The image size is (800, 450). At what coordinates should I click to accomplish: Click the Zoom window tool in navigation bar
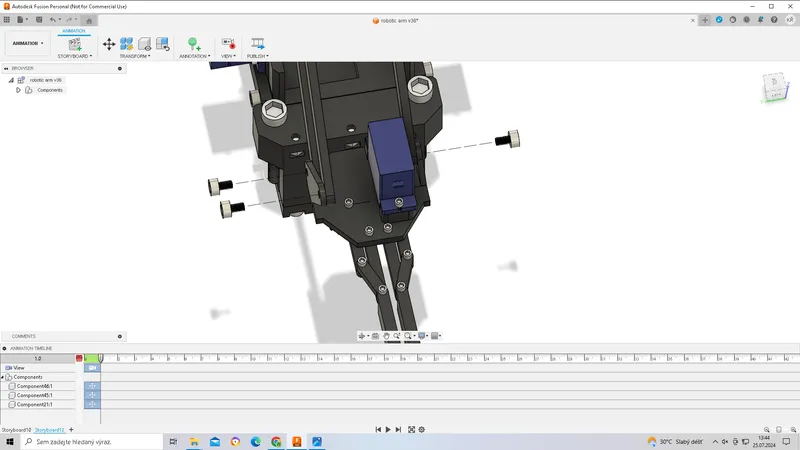(x=396, y=336)
